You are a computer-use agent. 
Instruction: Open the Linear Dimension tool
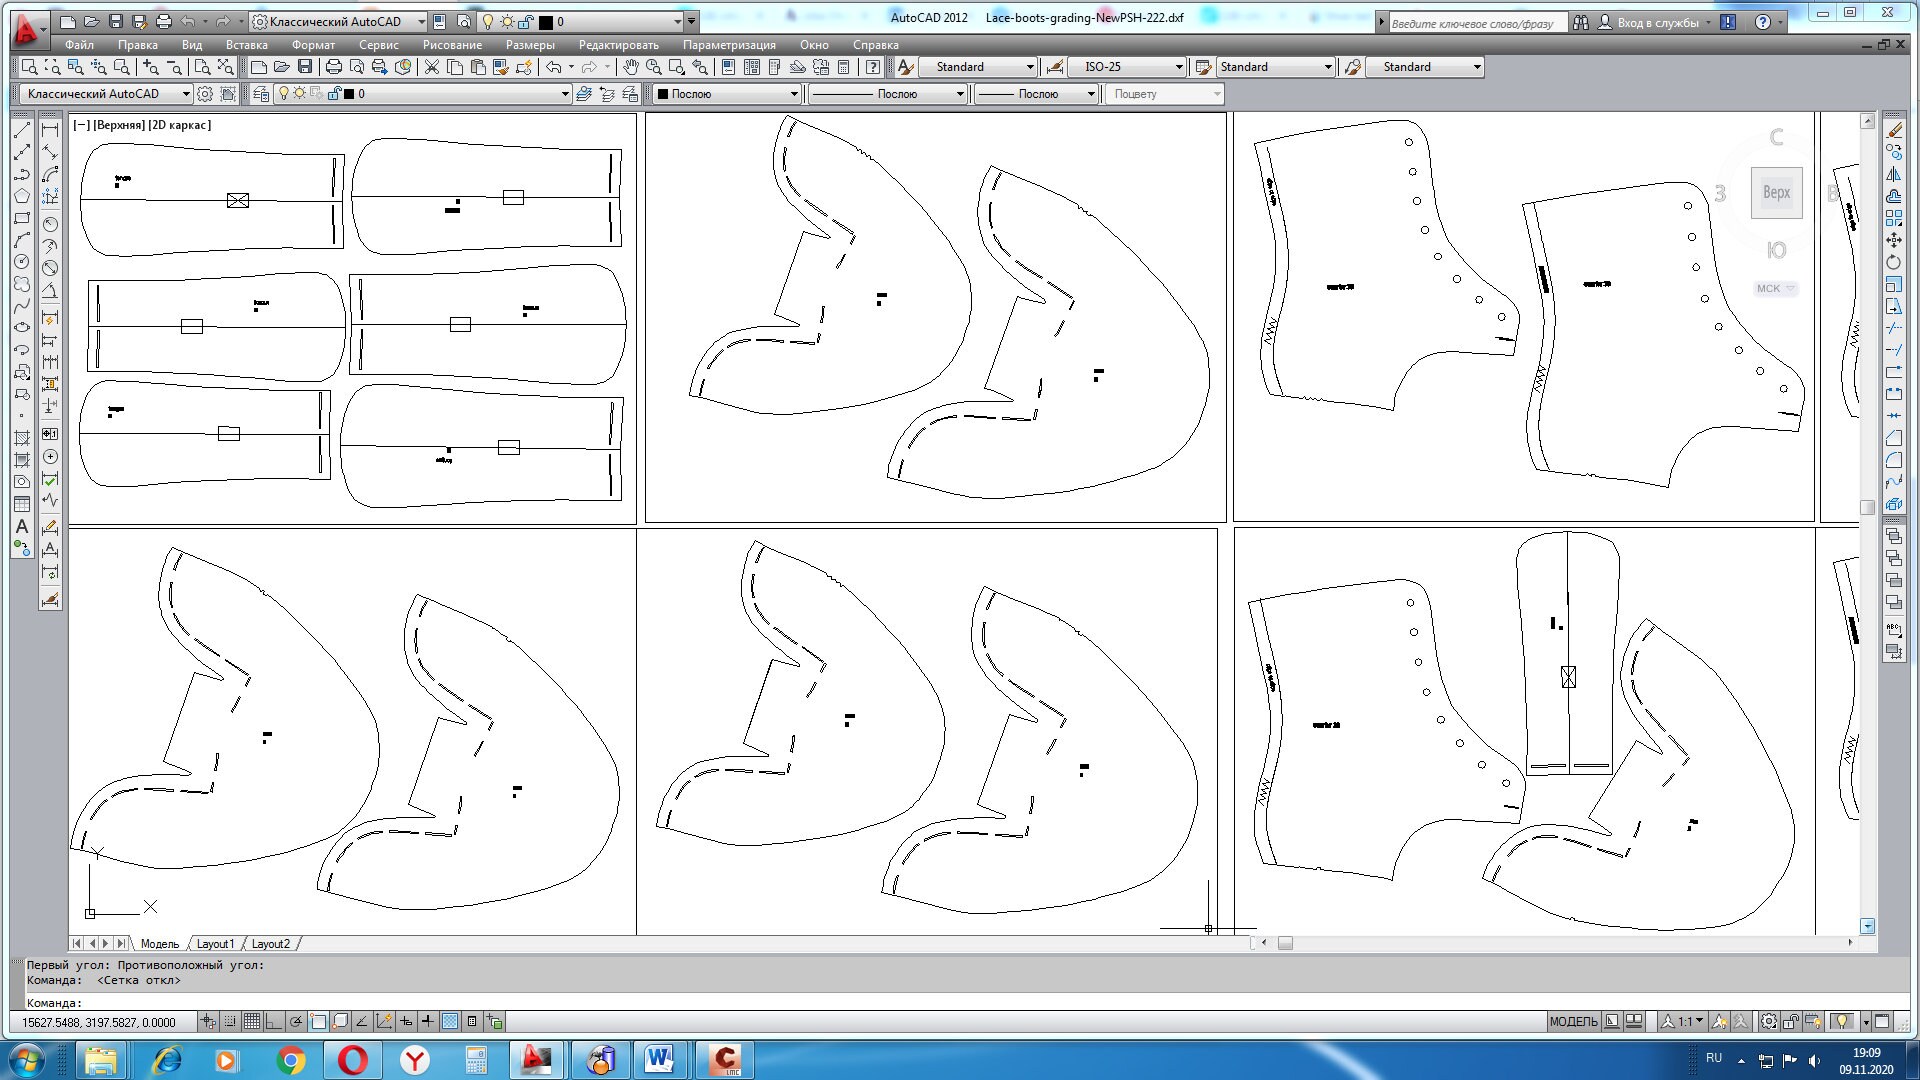(50, 131)
